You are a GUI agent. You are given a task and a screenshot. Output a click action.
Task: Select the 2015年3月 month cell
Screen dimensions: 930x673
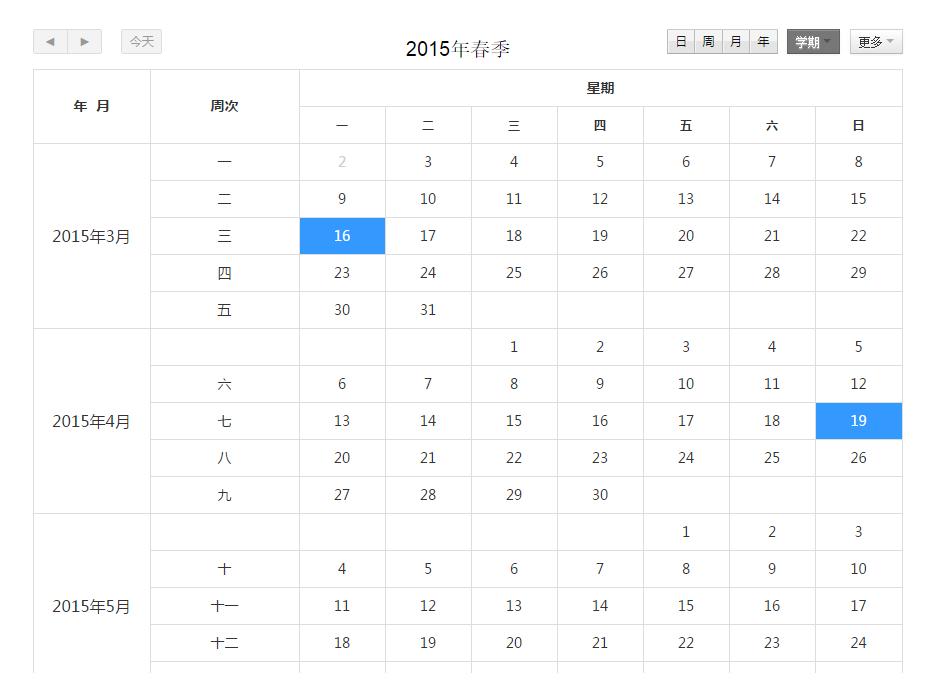(92, 236)
